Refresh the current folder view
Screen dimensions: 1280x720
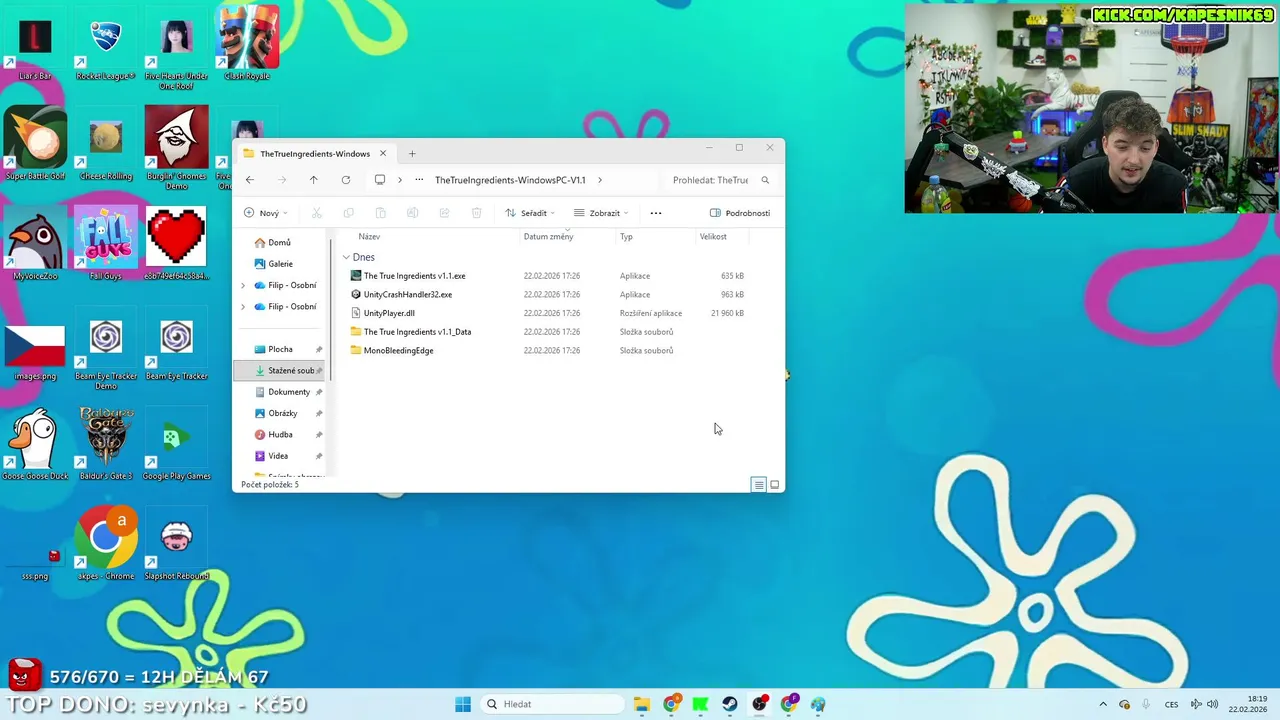pos(346,180)
